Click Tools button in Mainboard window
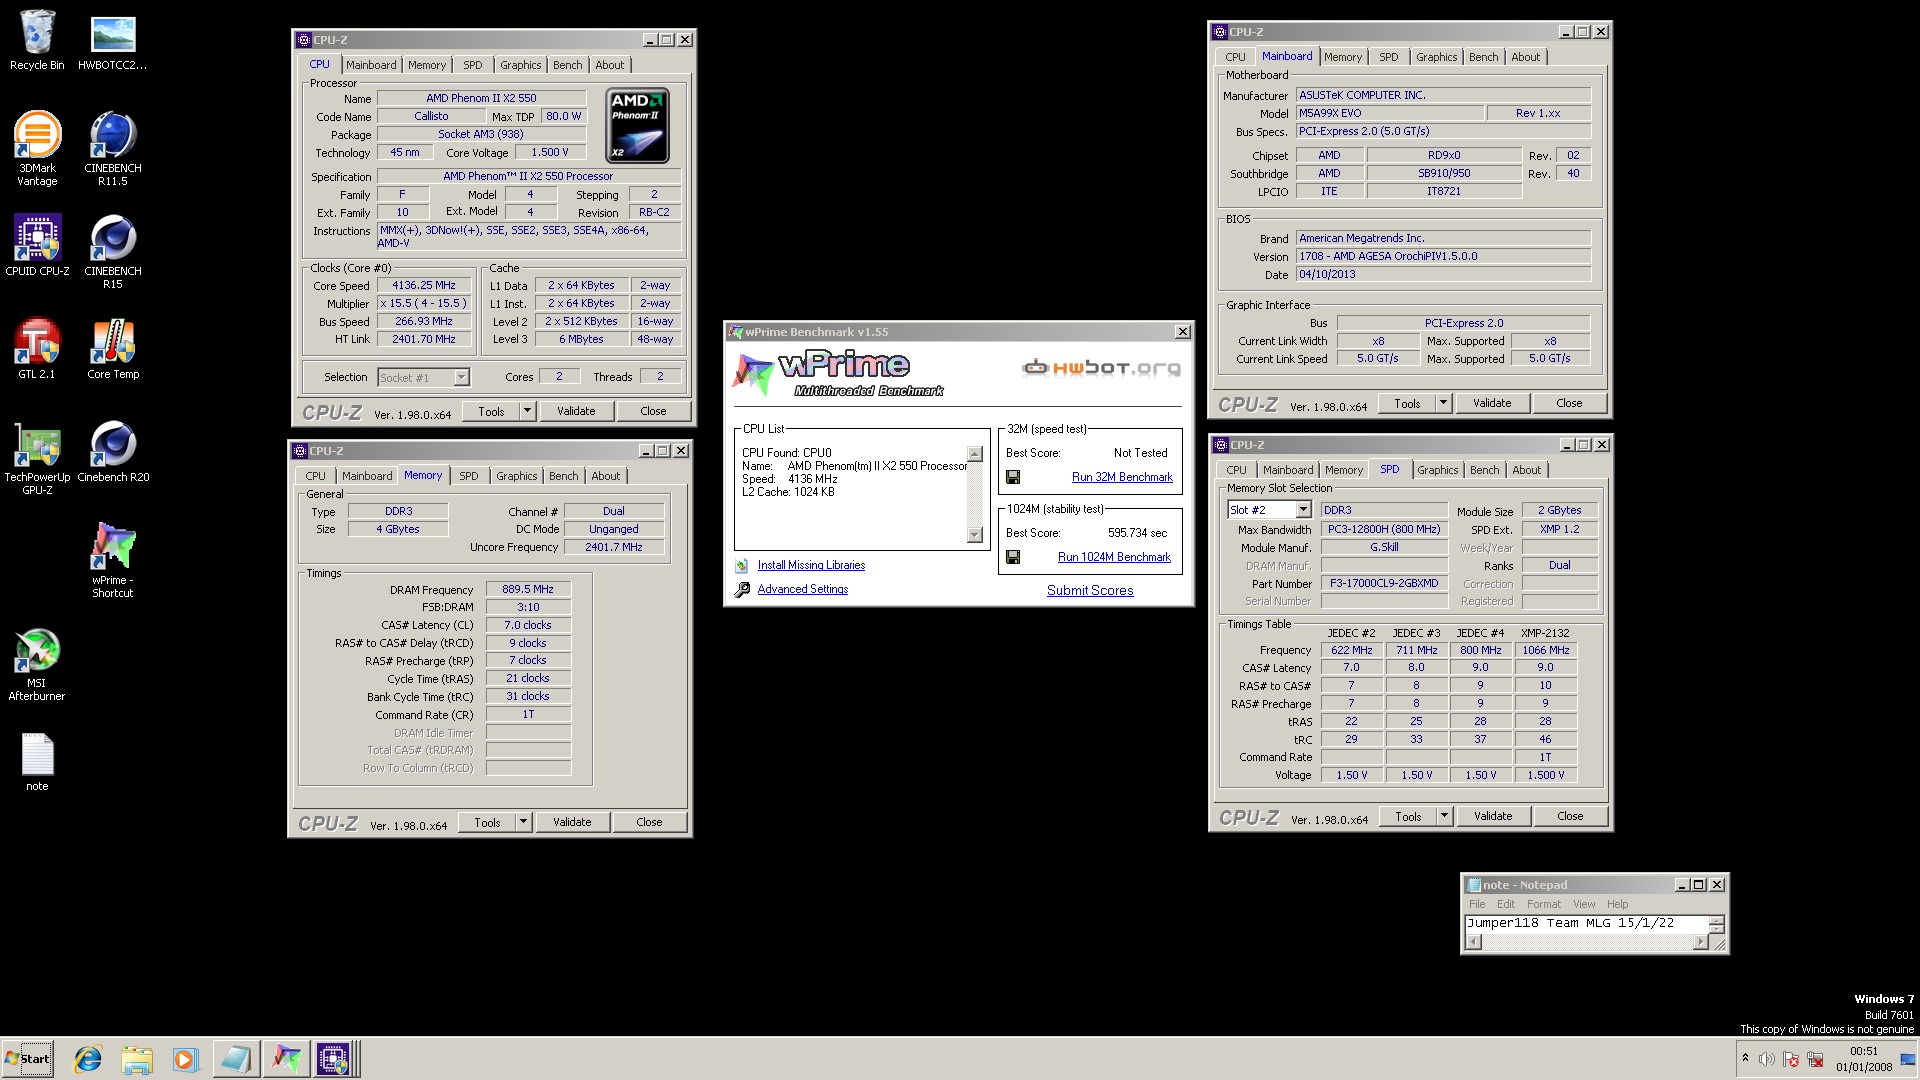The height and width of the screenshot is (1080, 1920). [x=1407, y=403]
